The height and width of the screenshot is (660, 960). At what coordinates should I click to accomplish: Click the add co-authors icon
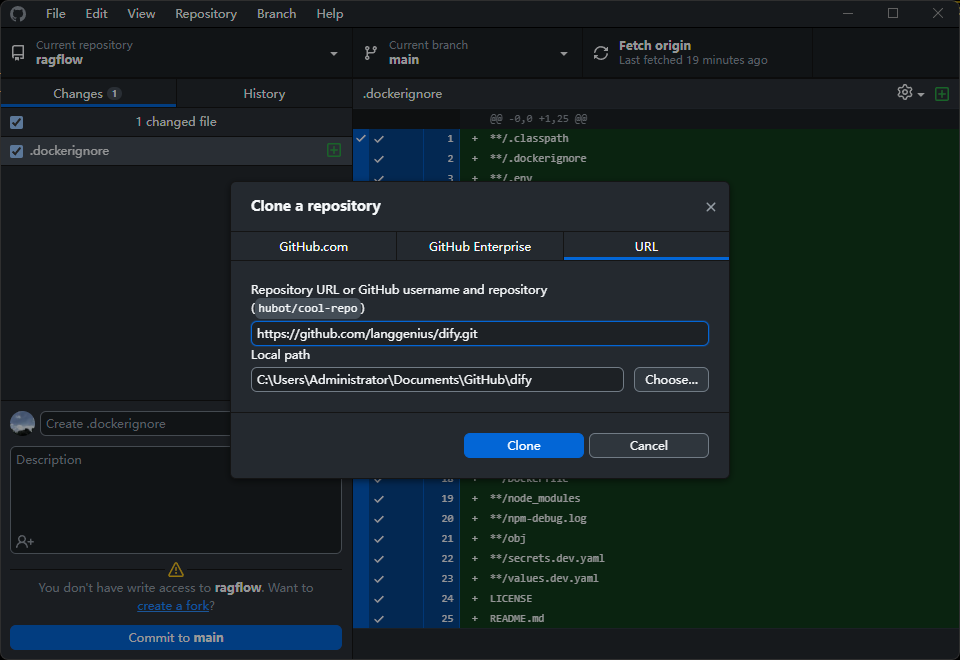(25, 541)
